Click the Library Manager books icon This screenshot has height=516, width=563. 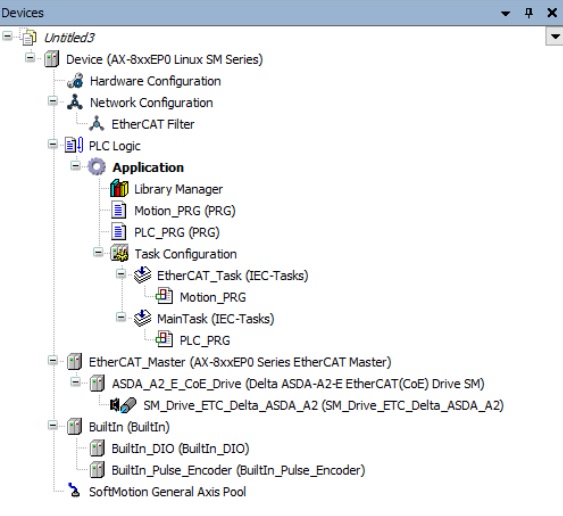click(119, 189)
